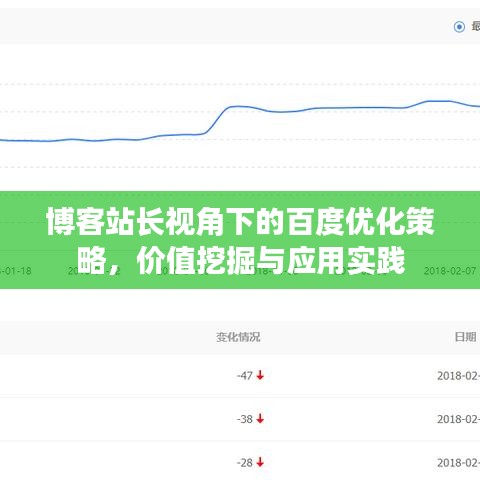Click the 变化情况 column header
The image size is (480, 480).
(238, 337)
